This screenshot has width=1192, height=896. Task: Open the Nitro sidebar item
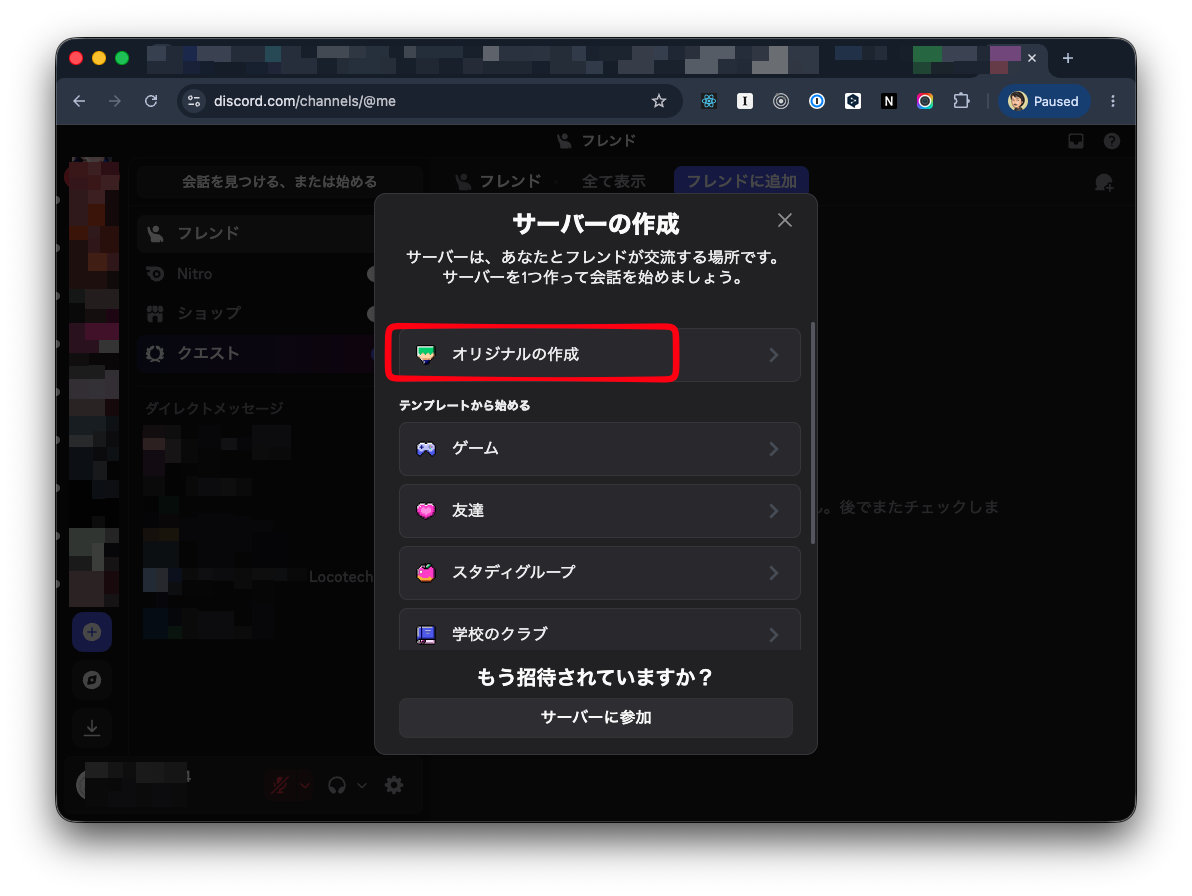257,274
